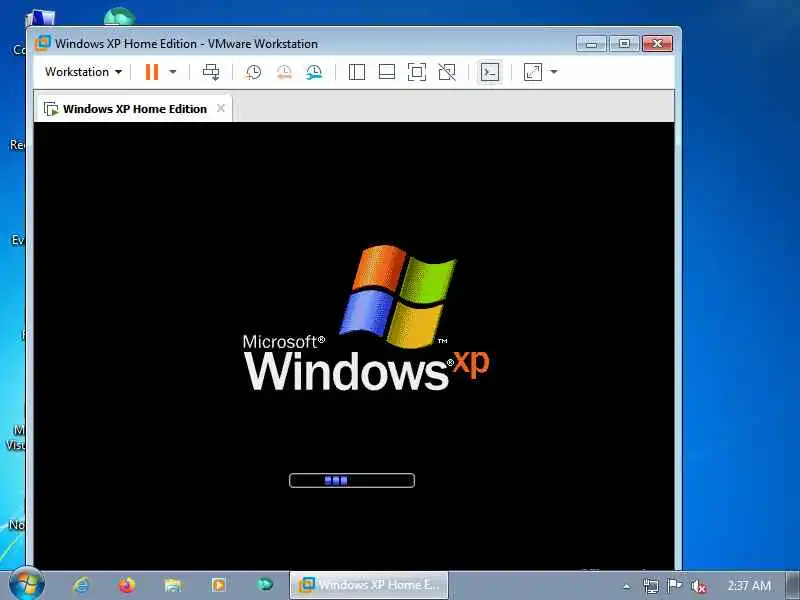The width and height of the screenshot is (800, 600).
Task: Open Action Center flag icon
Action: tap(674, 586)
